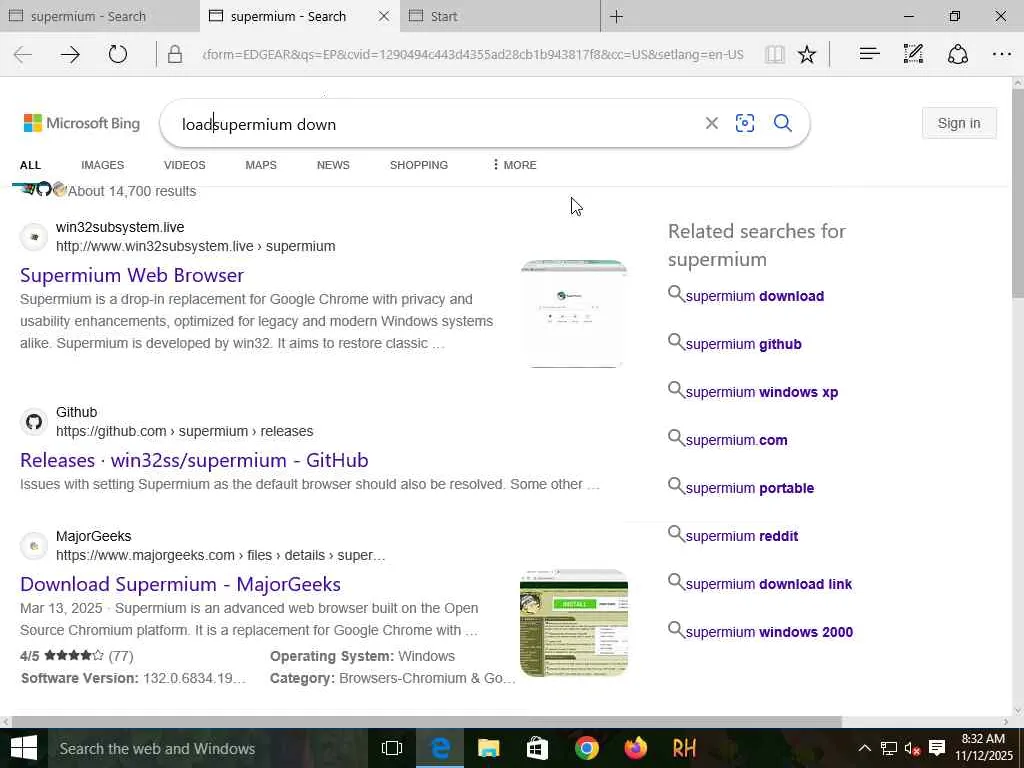This screenshot has height=768, width=1024.
Task: Select the SHOPPING results tab
Action: [x=419, y=165]
